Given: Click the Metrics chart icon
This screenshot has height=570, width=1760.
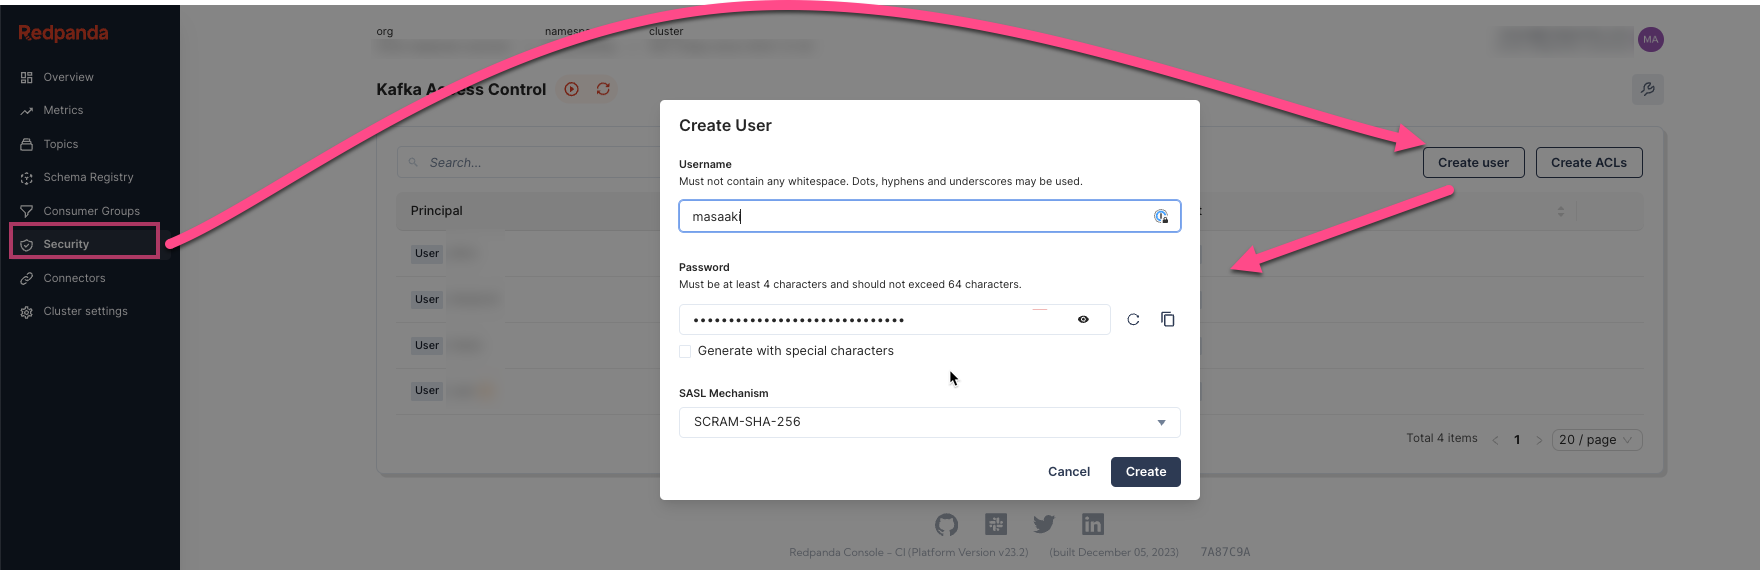Looking at the screenshot, I should coord(27,111).
